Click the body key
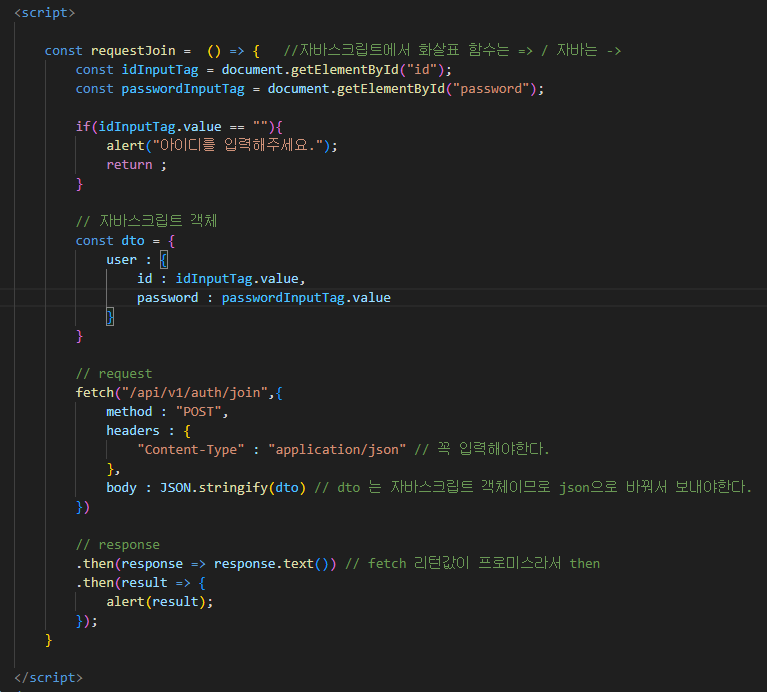Image resolution: width=767 pixels, height=692 pixels. click(121, 488)
